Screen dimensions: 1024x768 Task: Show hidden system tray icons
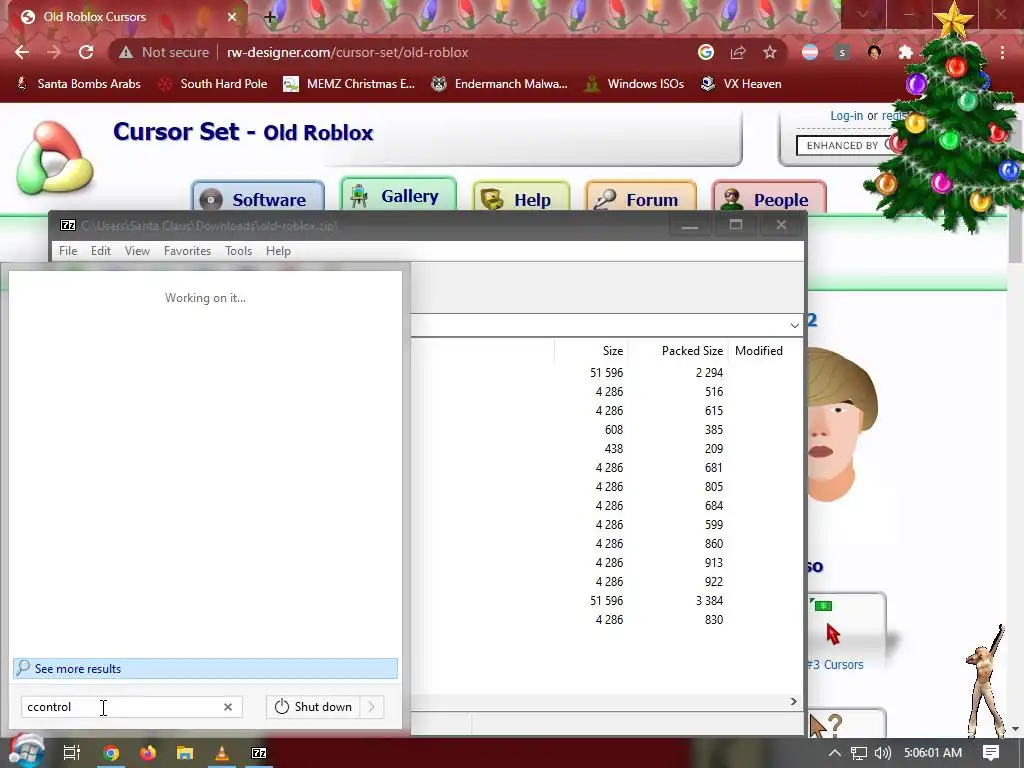(835, 753)
